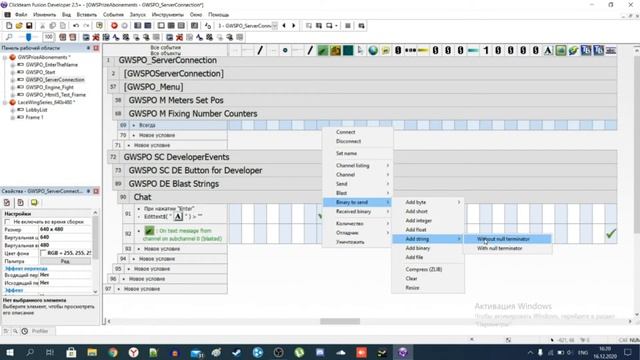Viewport: 640px width, 360px height.
Task: Open File Explorer from taskbar
Action: (x=92, y=352)
